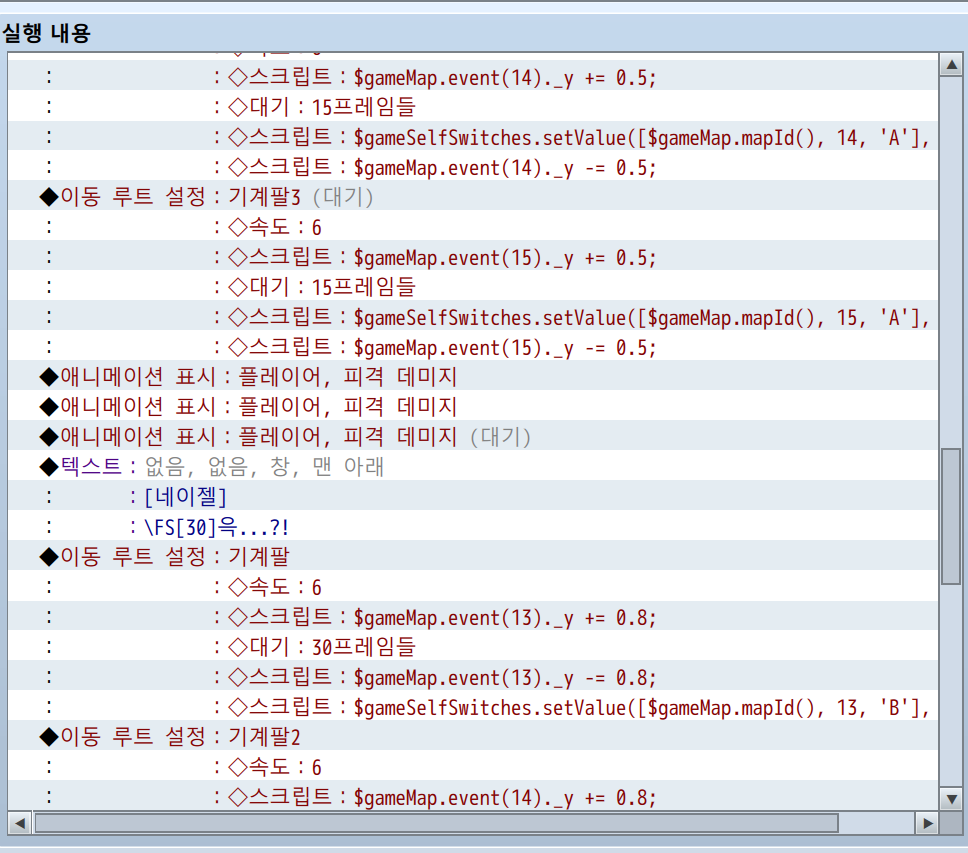The image size is (968, 853).
Task: Select the '\FS[30]윽...?!' dialogue line
Action: tap(473, 526)
